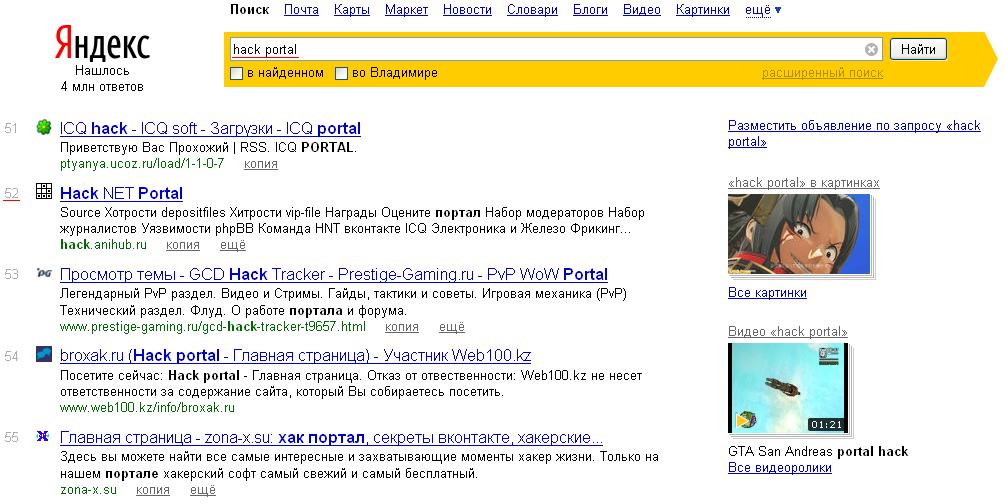Click the blue favicon beside broxak.ru result
Viewport: 1005px width, 503px height.
44,354
